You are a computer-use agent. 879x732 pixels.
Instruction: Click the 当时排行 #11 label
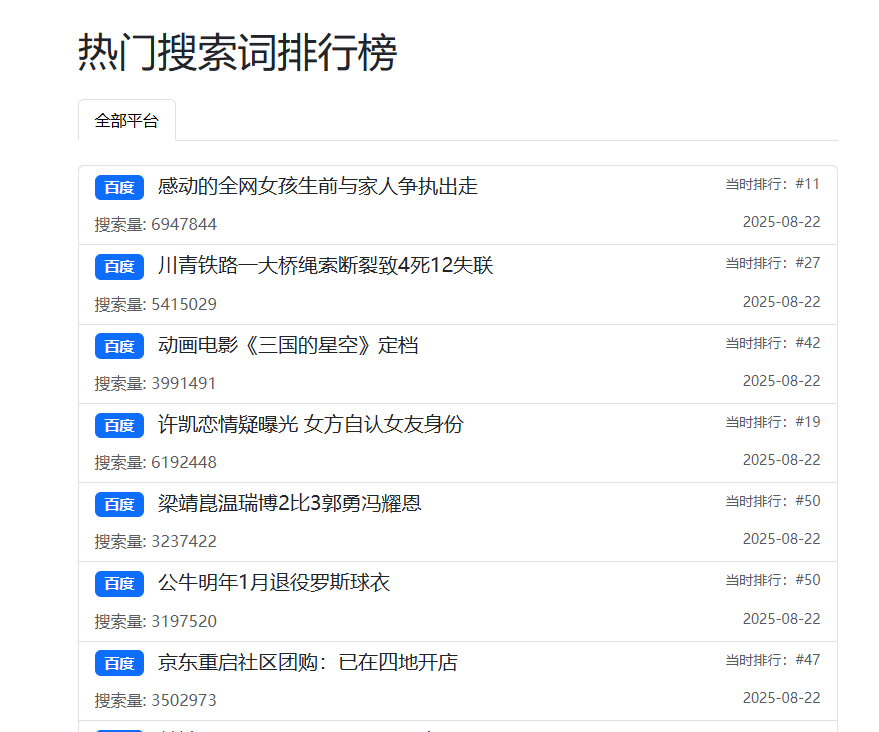771,181
